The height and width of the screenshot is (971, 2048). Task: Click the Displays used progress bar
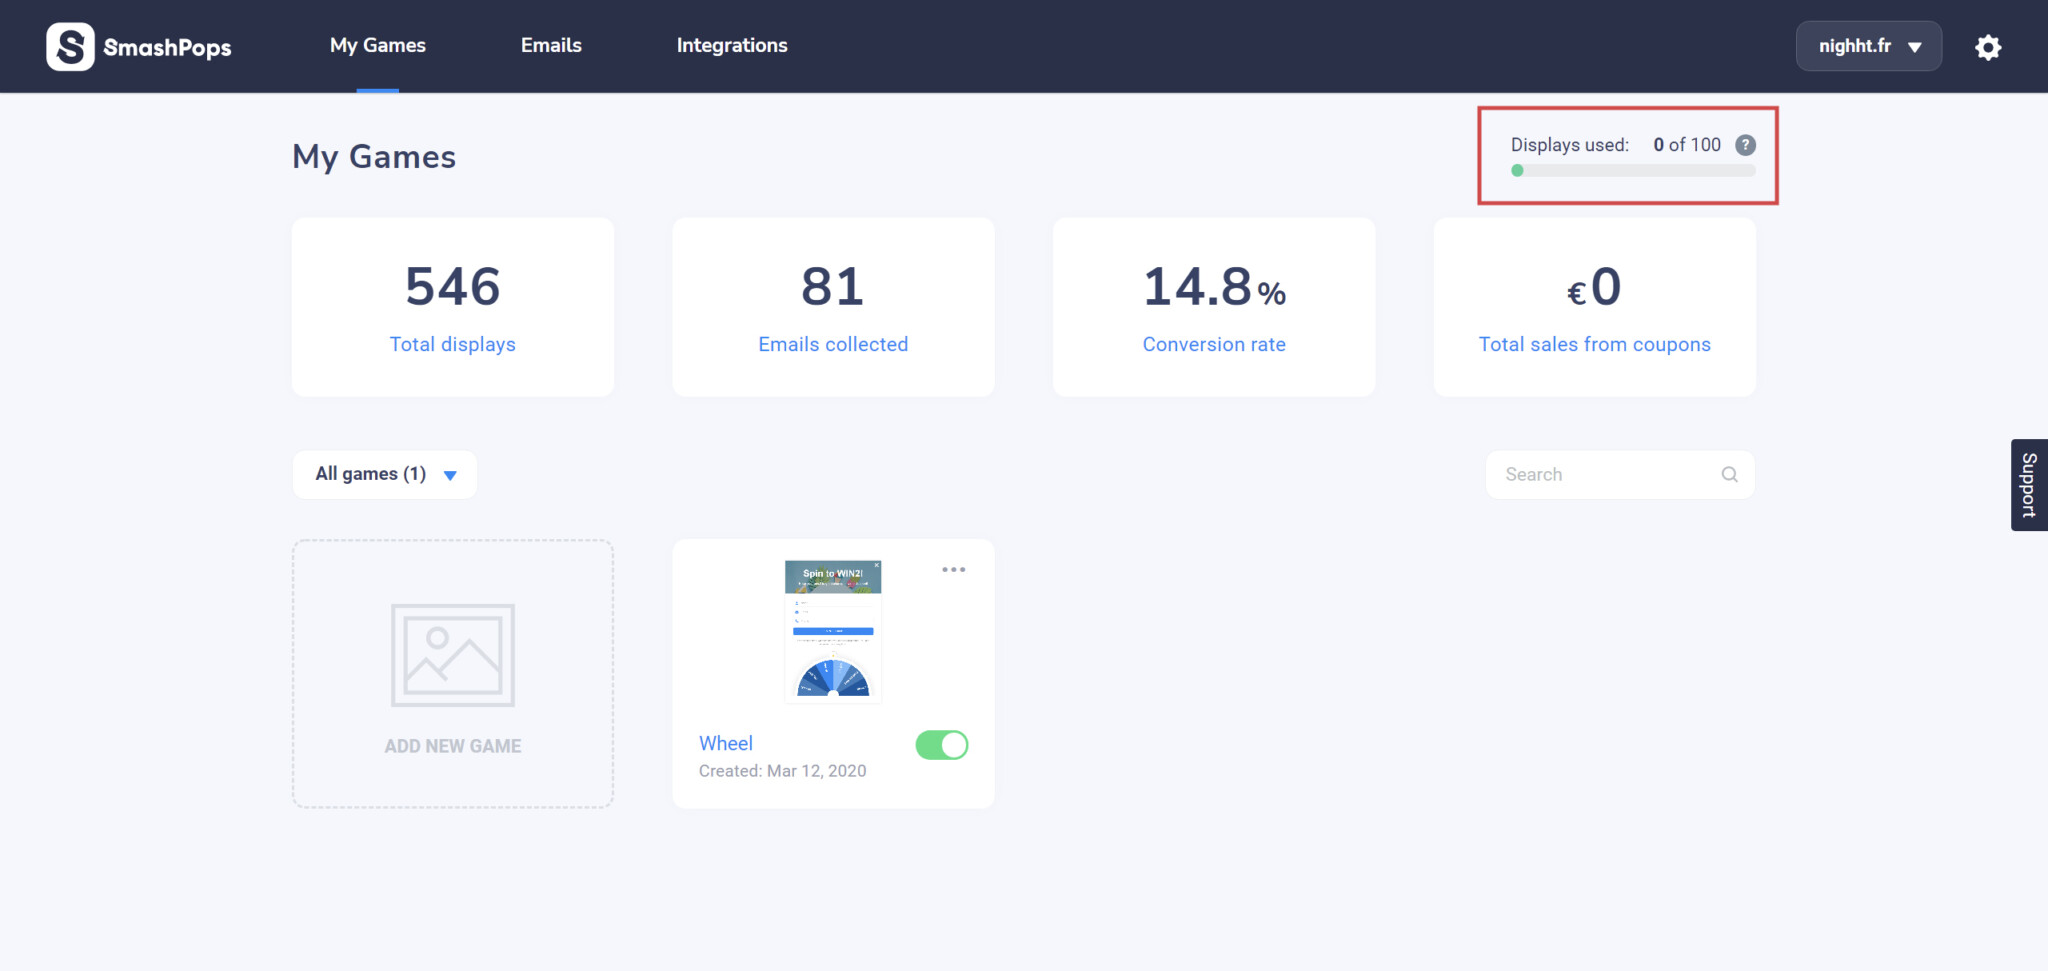pos(1632,170)
